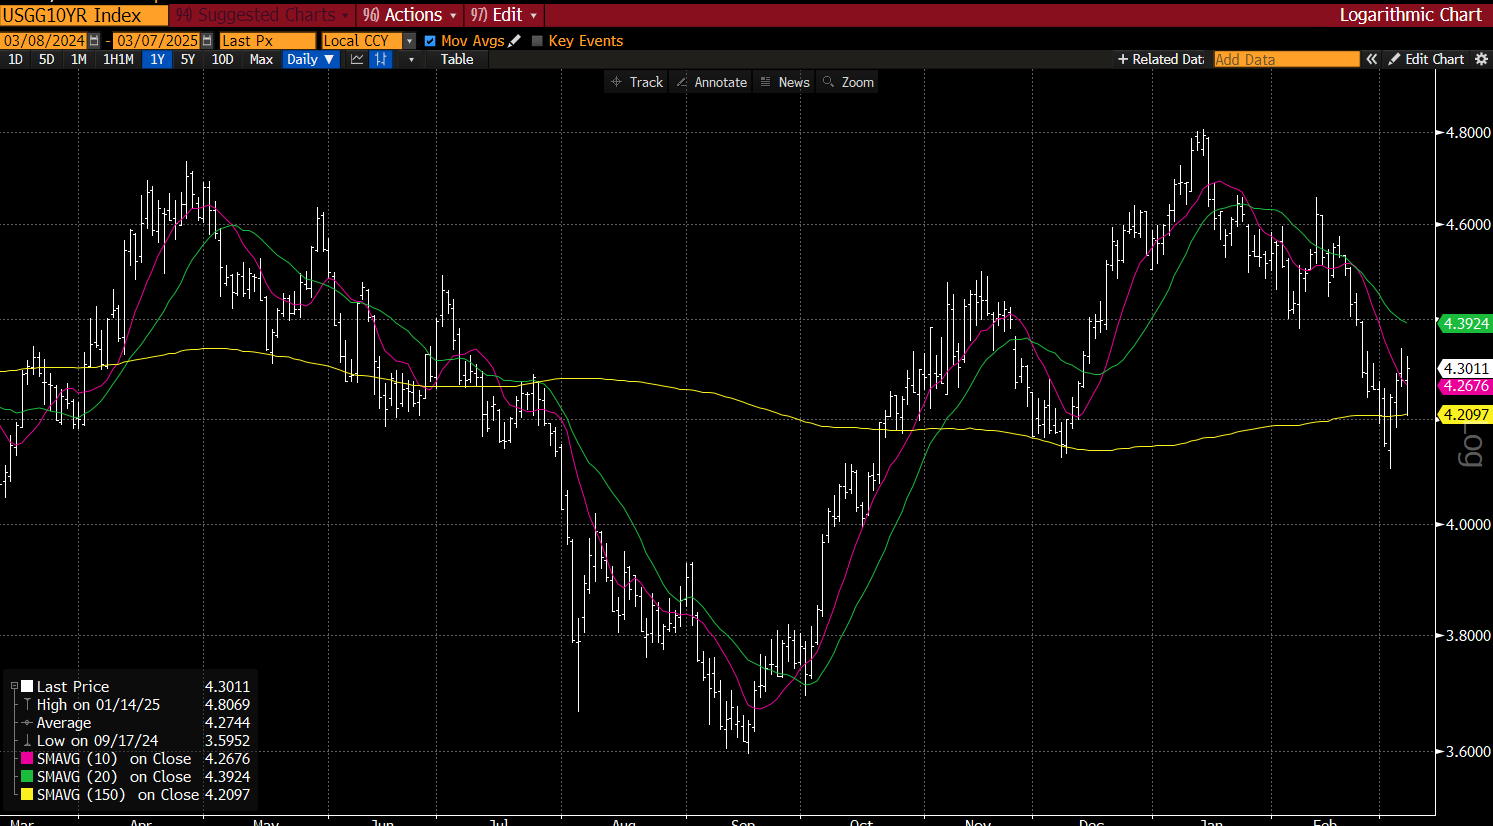Click the USGG10YR Index security field

(84, 15)
